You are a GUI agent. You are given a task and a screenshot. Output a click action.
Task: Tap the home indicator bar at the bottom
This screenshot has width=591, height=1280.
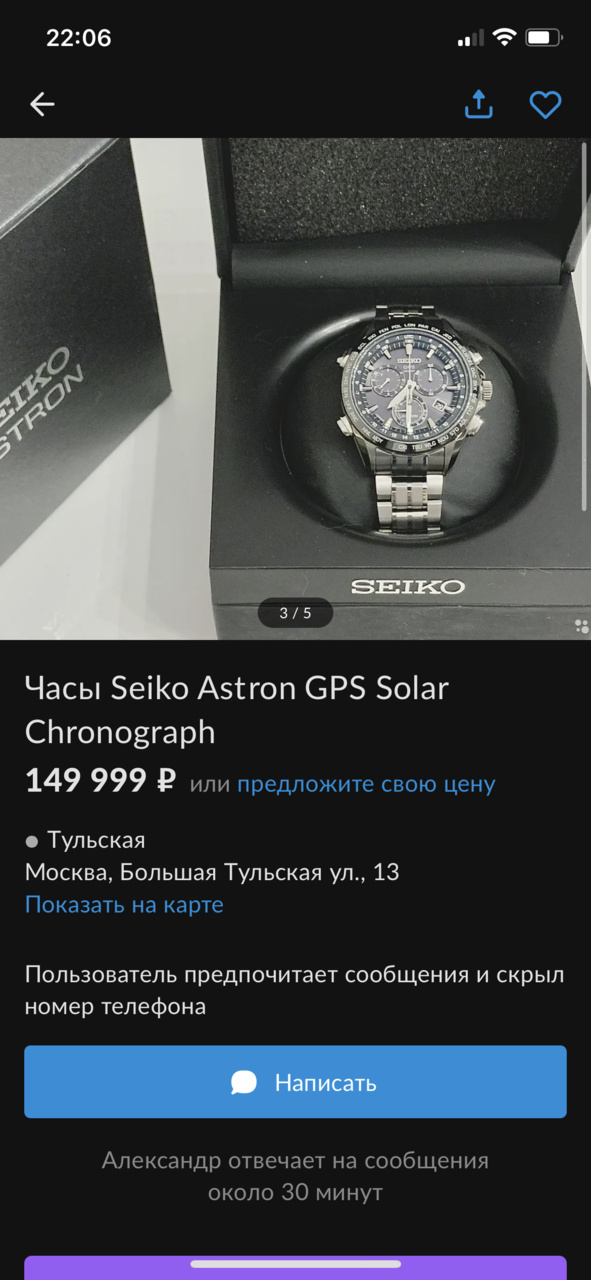(x=295, y=1264)
